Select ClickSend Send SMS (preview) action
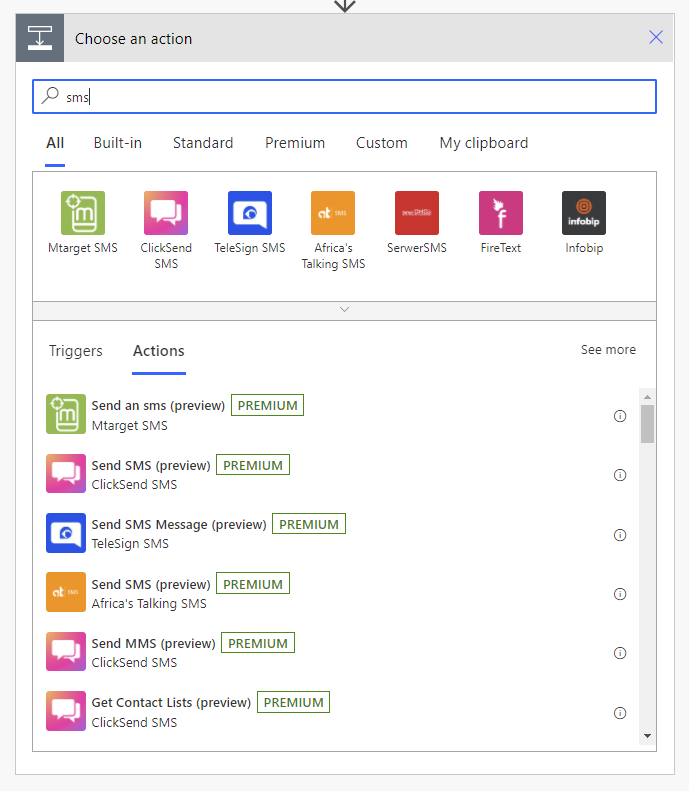 (151, 465)
